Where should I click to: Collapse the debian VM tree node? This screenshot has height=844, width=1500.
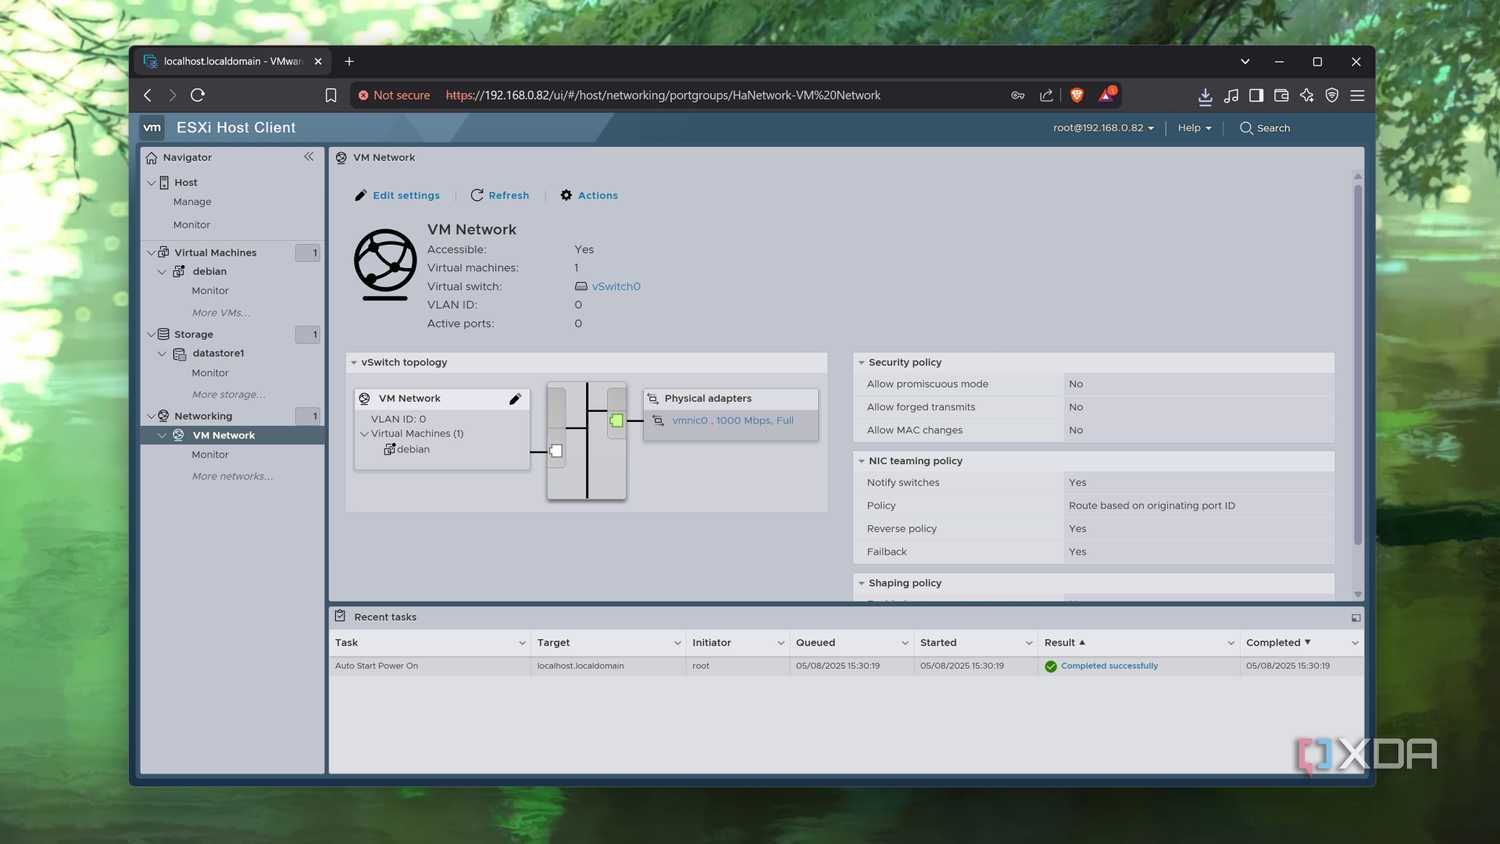pyautogui.click(x=162, y=272)
